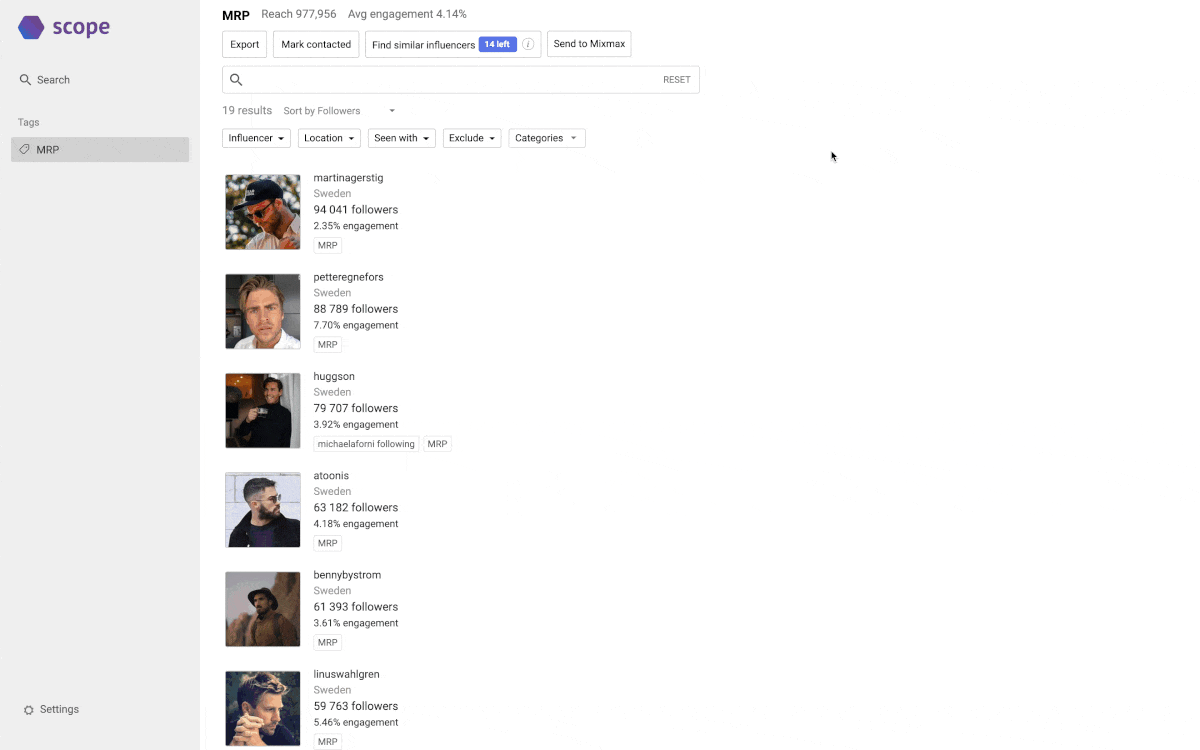Image resolution: width=1200 pixels, height=750 pixels.
Task: Open Settings from the sidebar
Action: click(x=51, y=710)
